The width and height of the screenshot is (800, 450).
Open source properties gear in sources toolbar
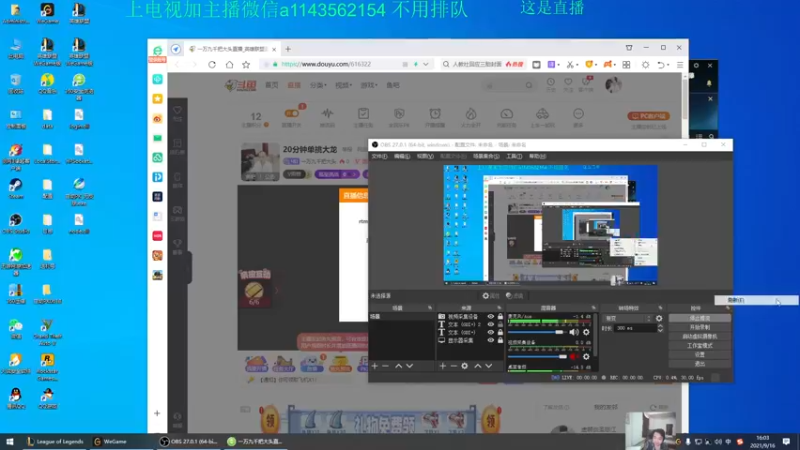(x=464, y=366)
